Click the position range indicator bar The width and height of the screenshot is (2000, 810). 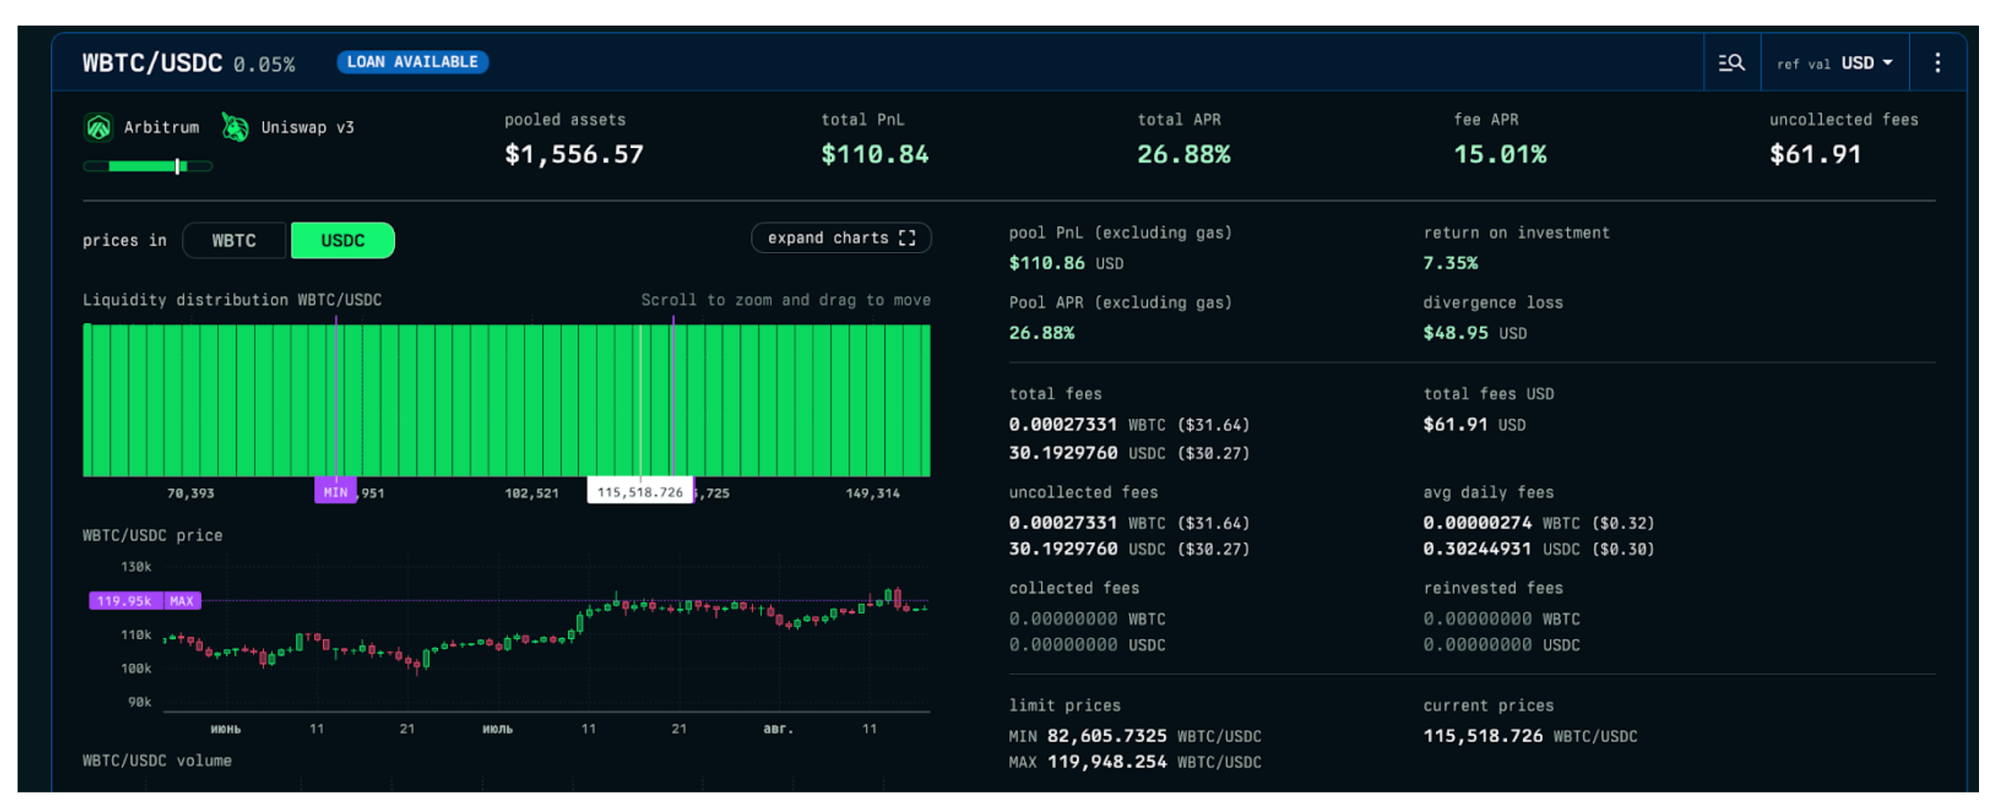coord(148,166)
